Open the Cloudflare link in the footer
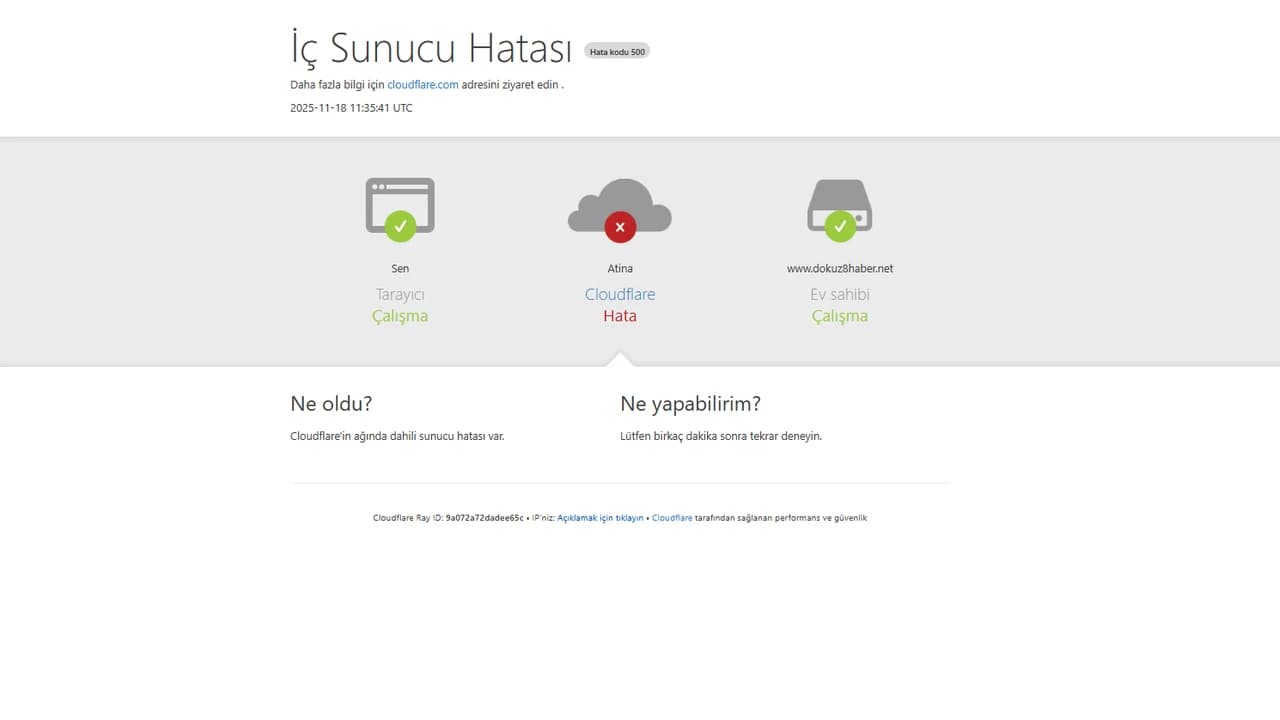Image resolution: width=1280 pixels, height=720 pixels. pyautogui.click(x=672, y=518)
